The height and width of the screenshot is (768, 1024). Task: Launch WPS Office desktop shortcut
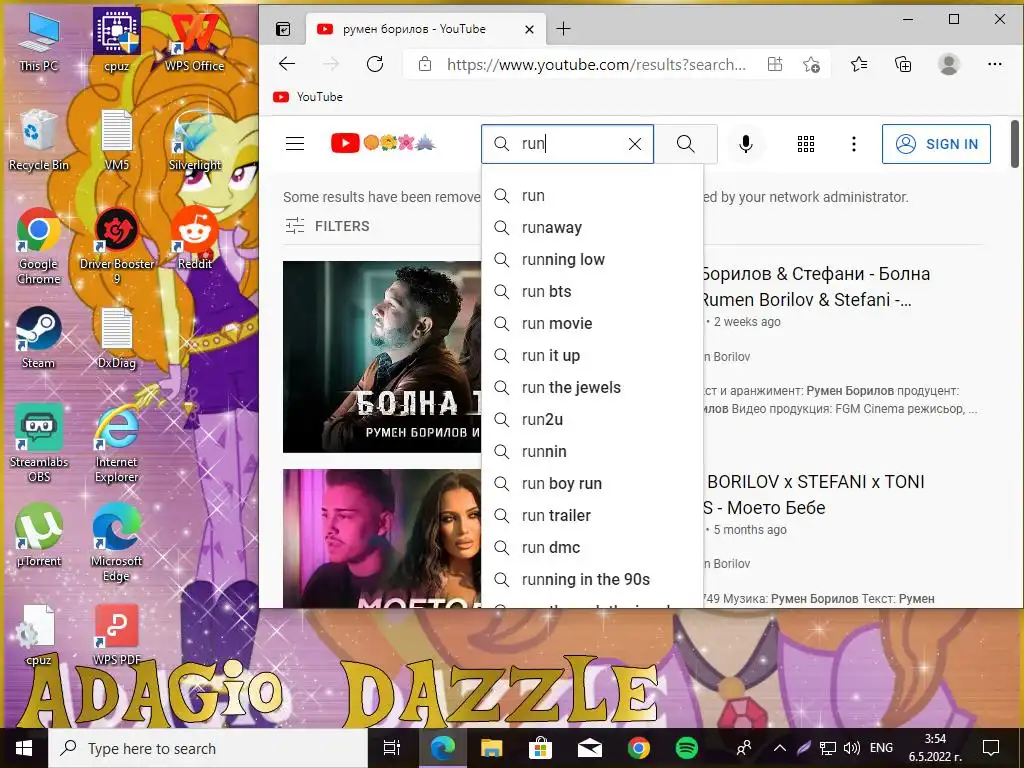(195, 41)
